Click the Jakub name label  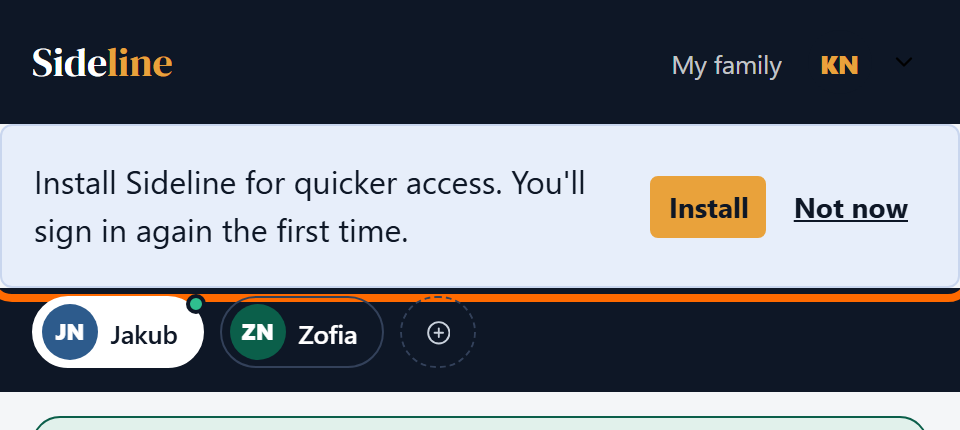pos(144,334)
